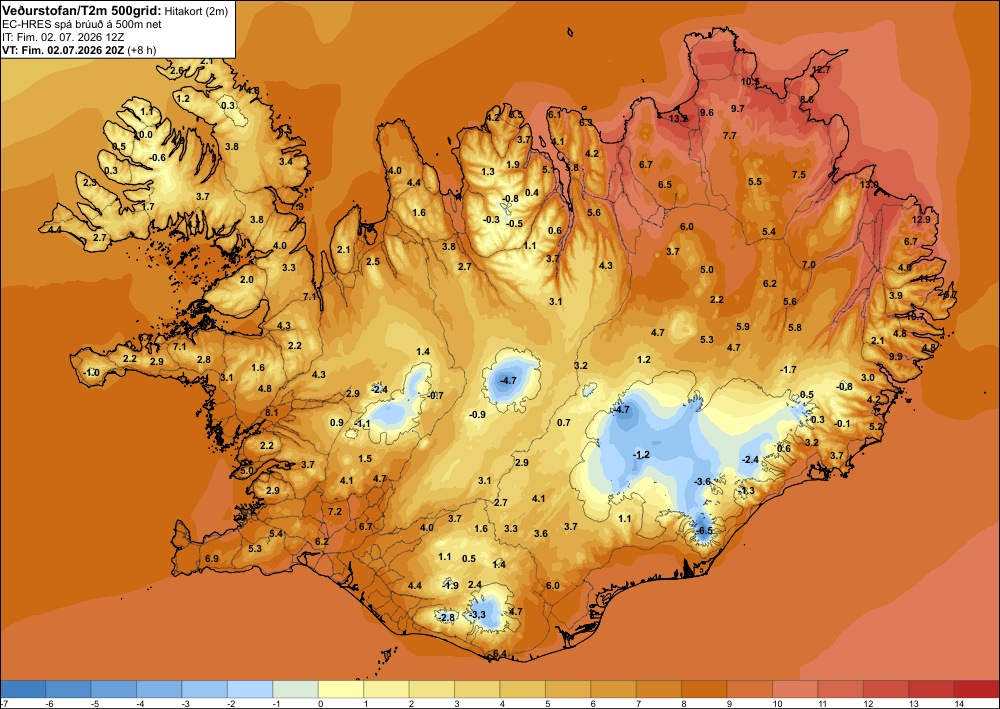Click the temperature value '-1.2' on Vatnajökull

coord(641,455)
